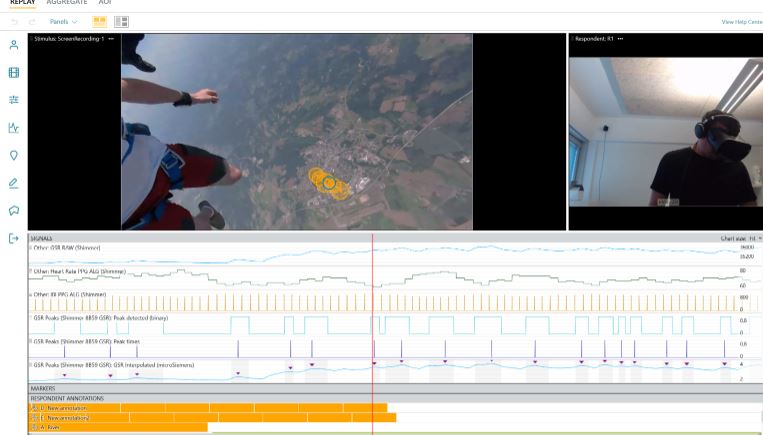
Task: Open the Respondents sidebar icon
Action: [14, 45]
